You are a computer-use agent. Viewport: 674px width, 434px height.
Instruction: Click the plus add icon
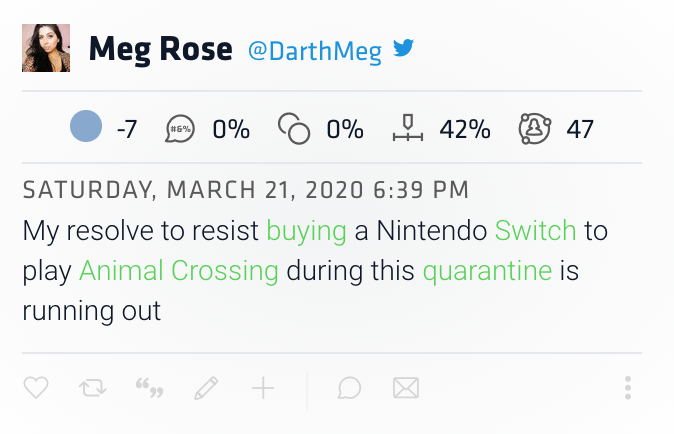point(263,388)
